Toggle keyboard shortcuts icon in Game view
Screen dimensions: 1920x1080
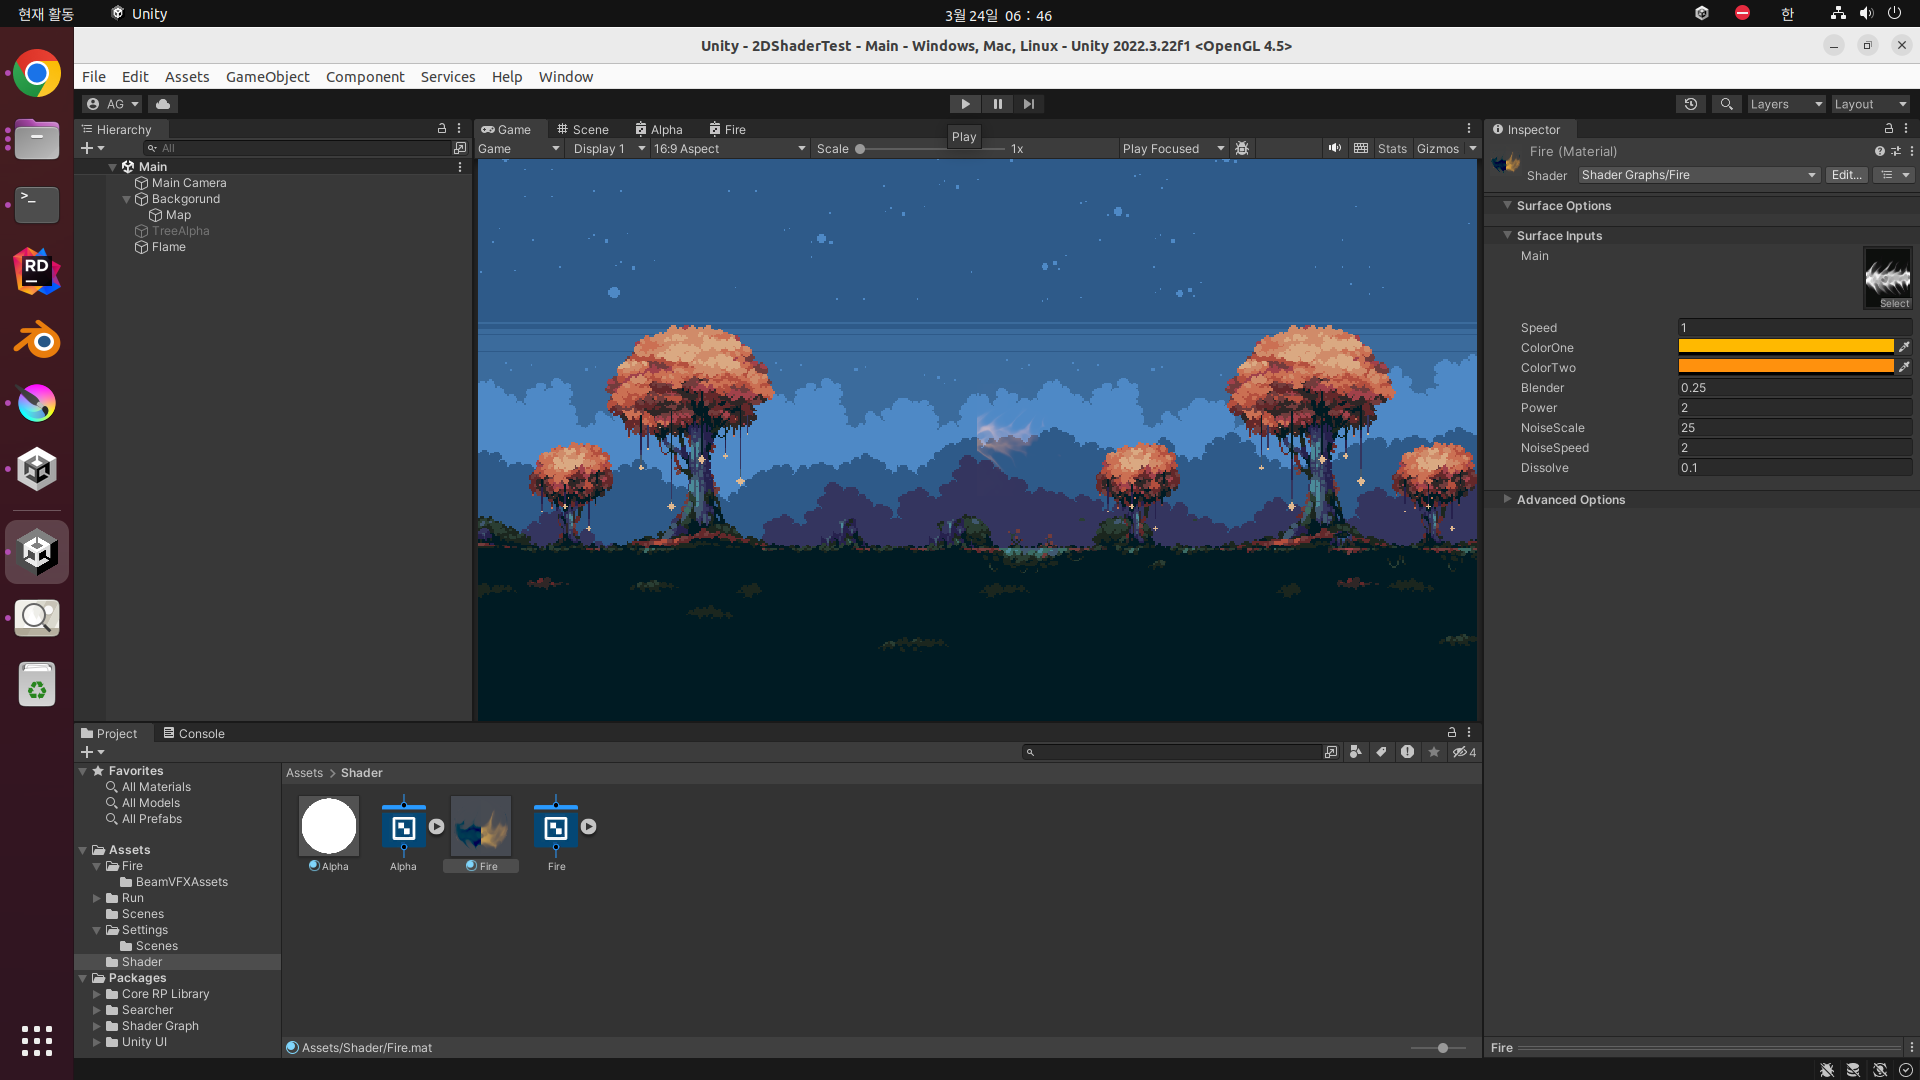point(1361,148)
